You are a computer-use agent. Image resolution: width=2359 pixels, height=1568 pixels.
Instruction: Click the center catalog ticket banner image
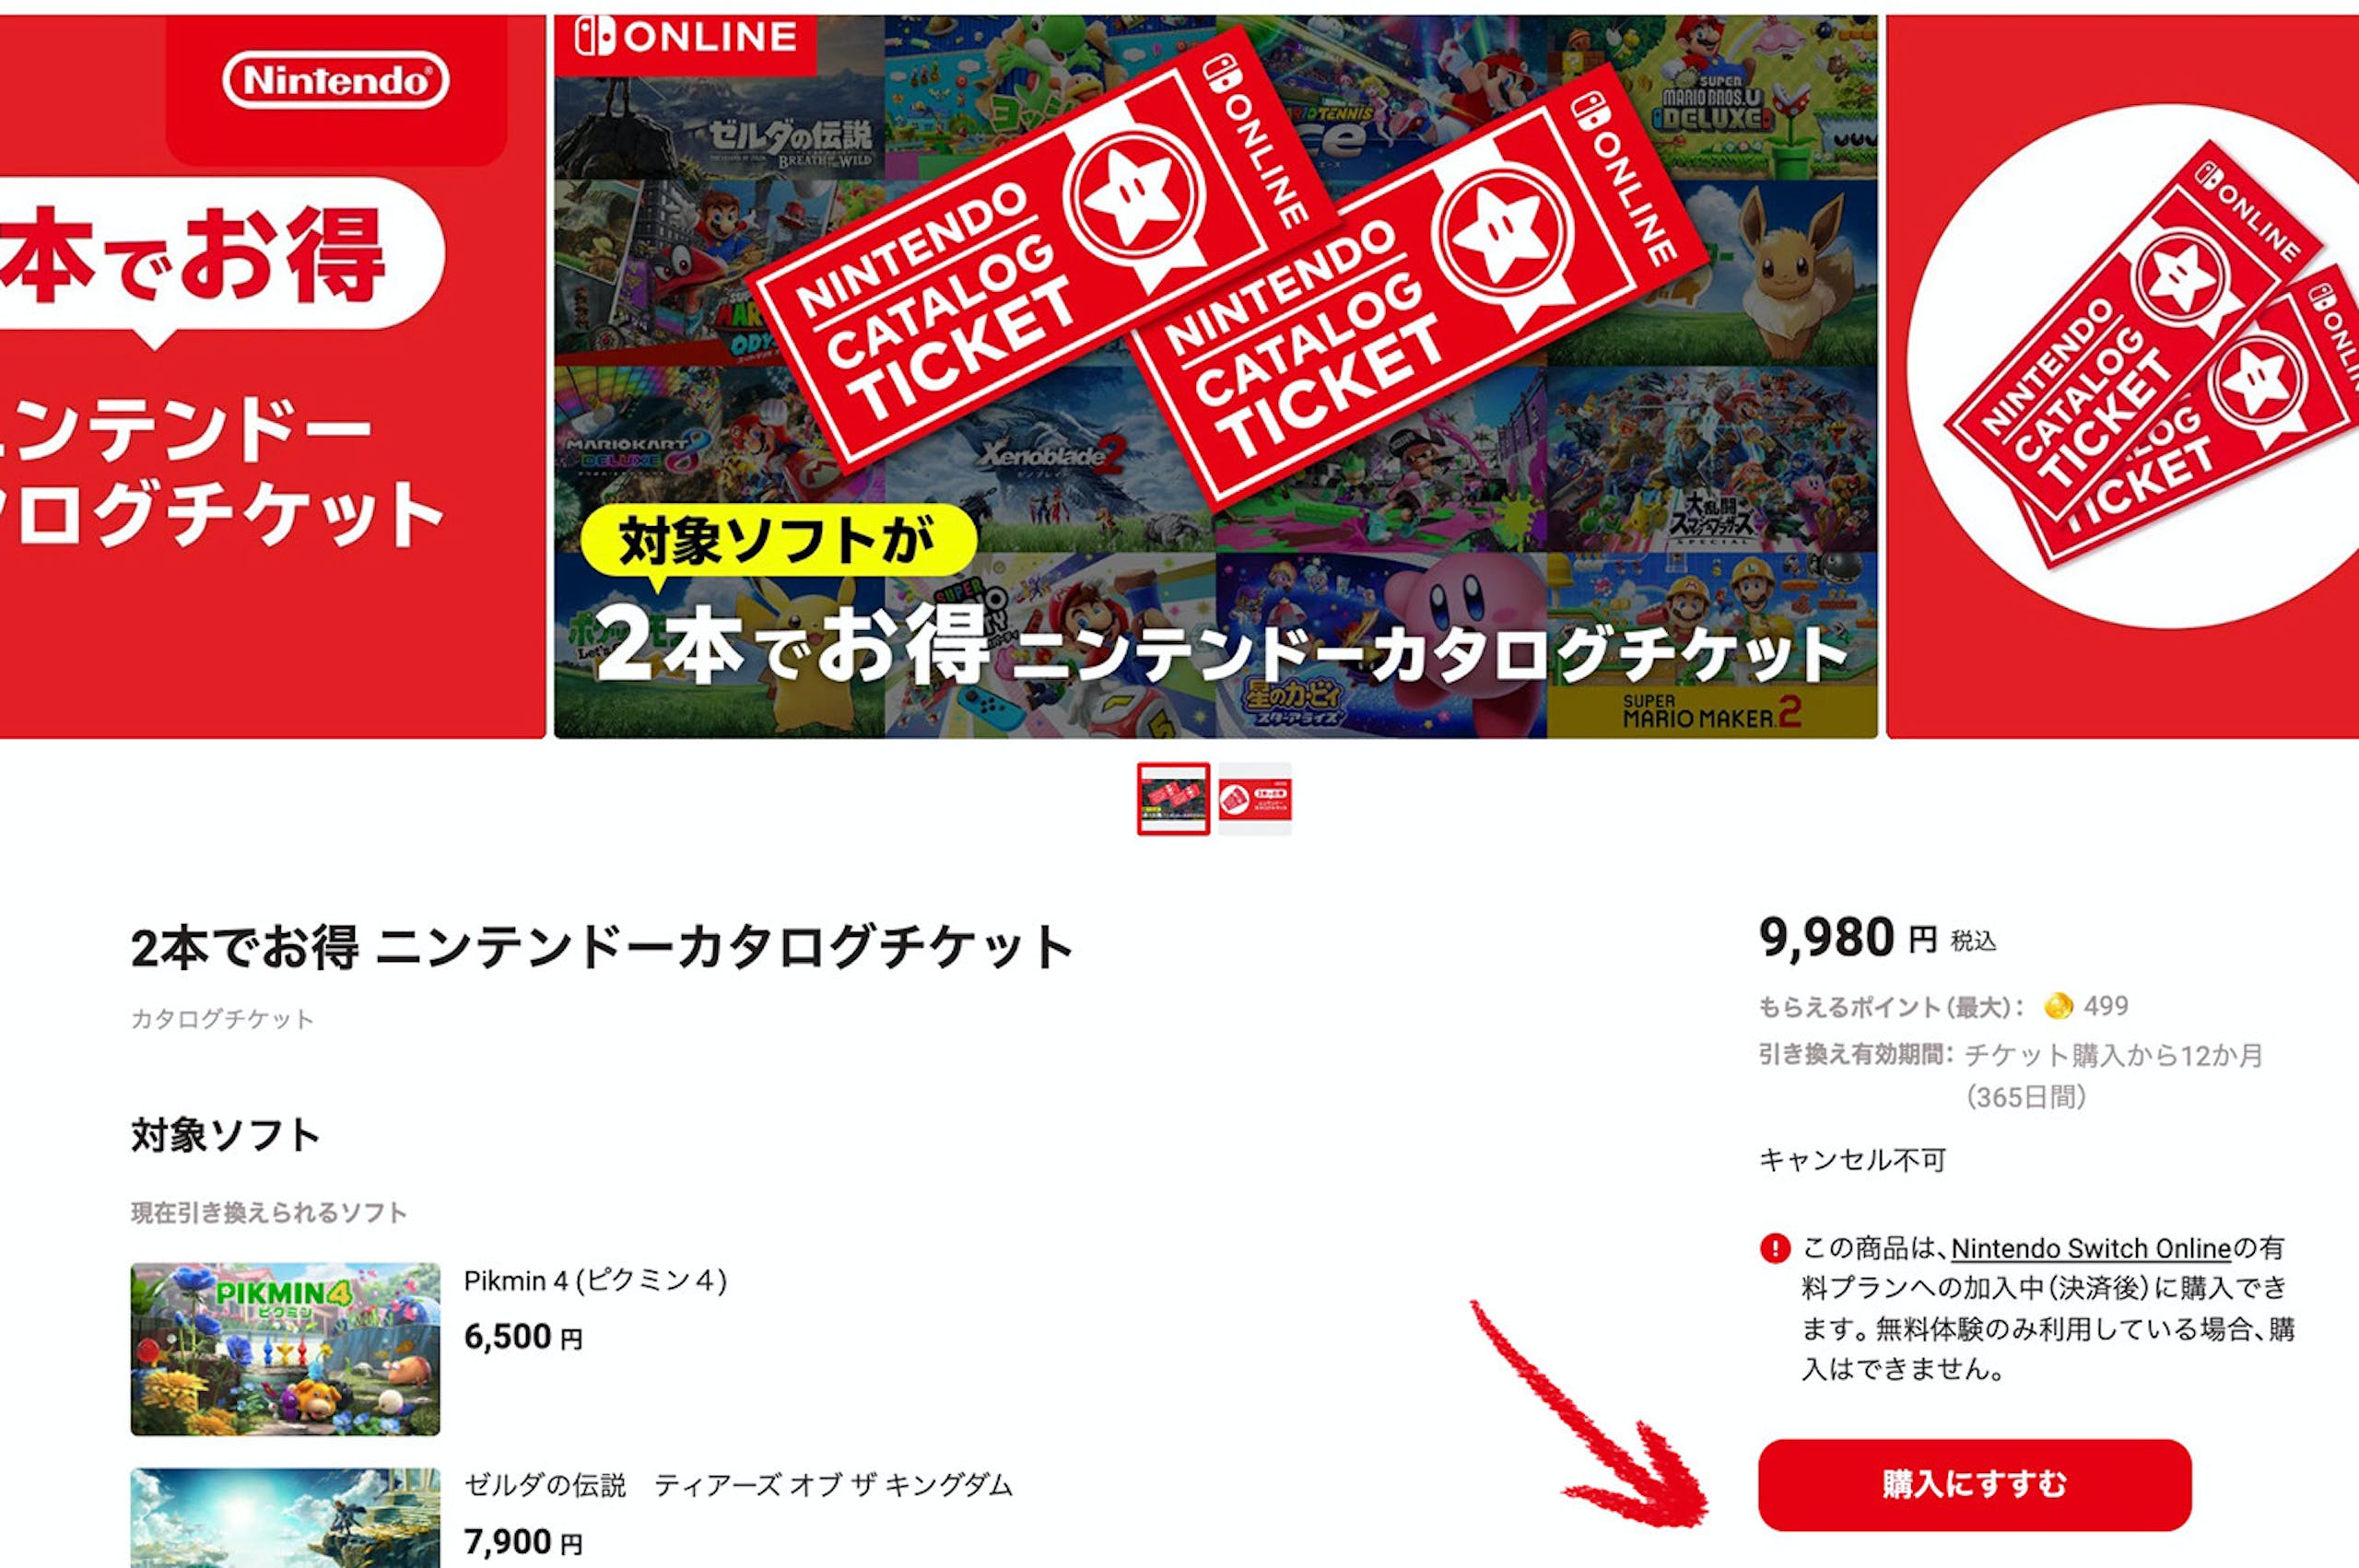point(1216,377)
